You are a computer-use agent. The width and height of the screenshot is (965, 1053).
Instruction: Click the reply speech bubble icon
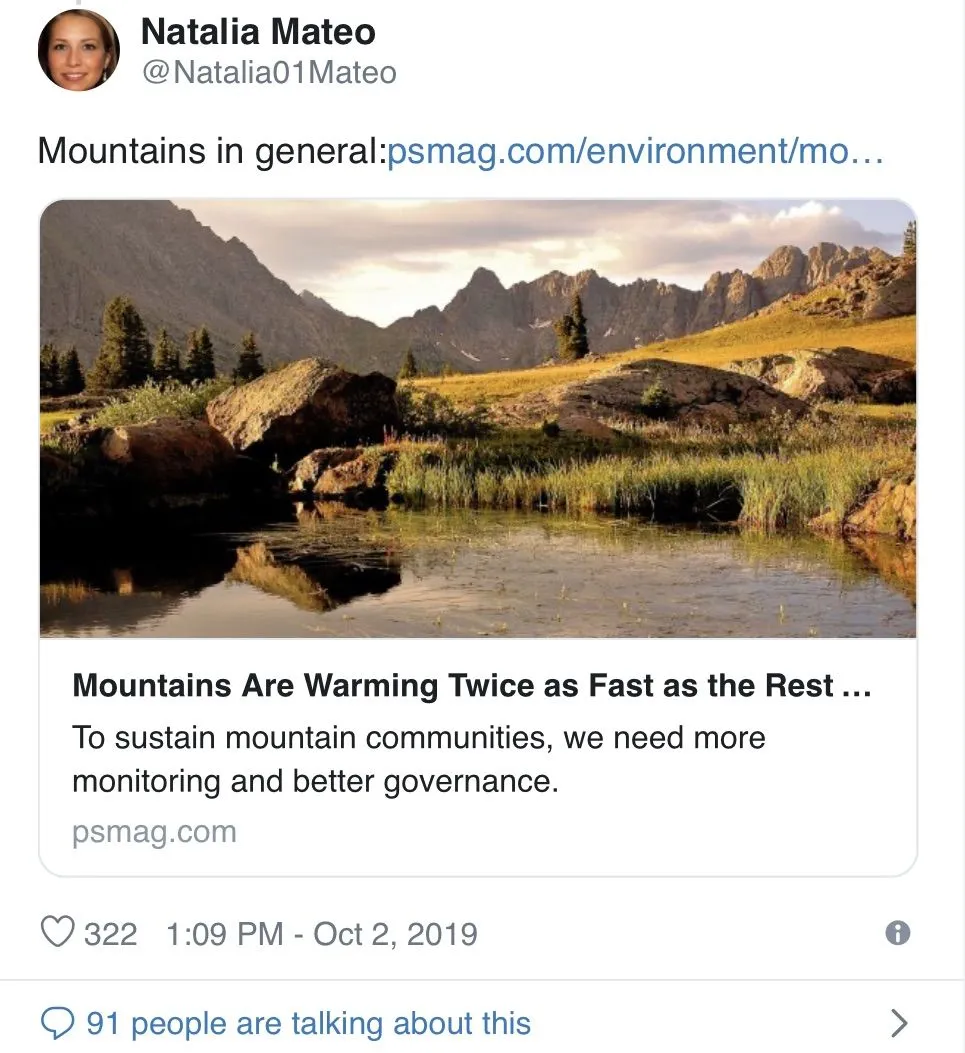click(57, 1023)
